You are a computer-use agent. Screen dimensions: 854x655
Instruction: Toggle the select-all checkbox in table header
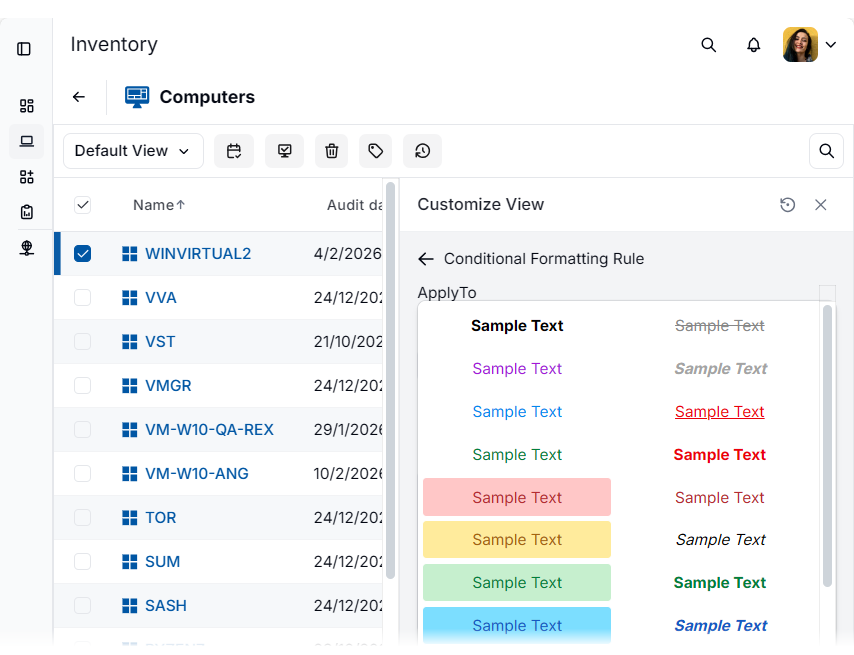tap(83, 205)
